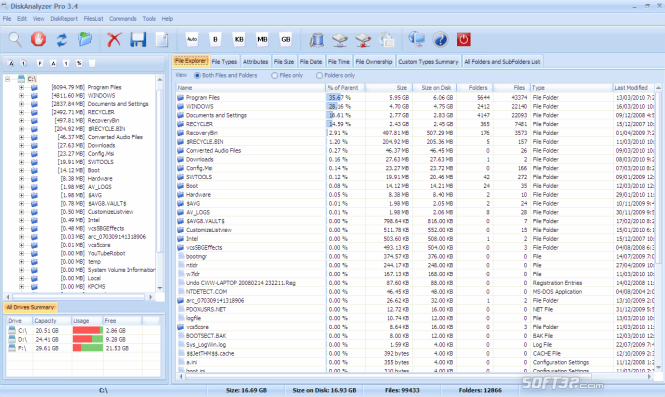Expand the RECYCLER tree node
Screen dimensions: 665x397
tap(21, 112)
